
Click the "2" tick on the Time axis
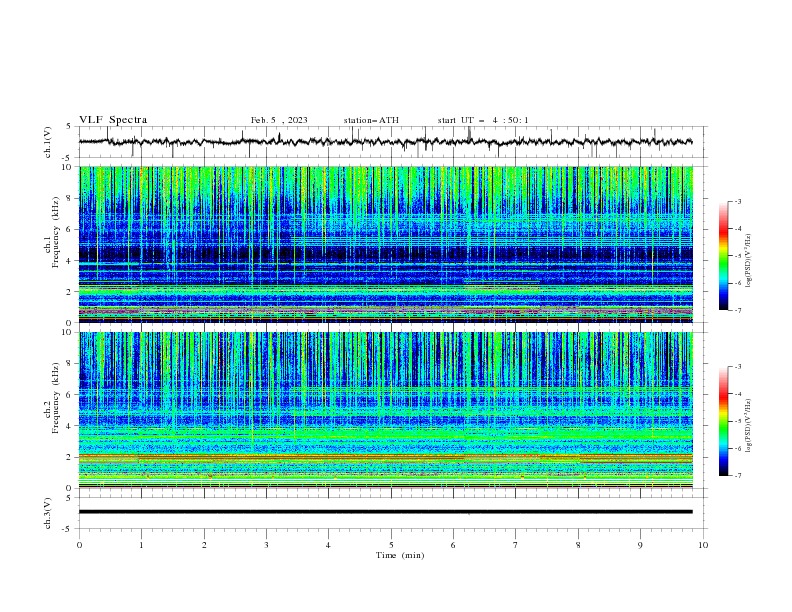tap(204, 545)
